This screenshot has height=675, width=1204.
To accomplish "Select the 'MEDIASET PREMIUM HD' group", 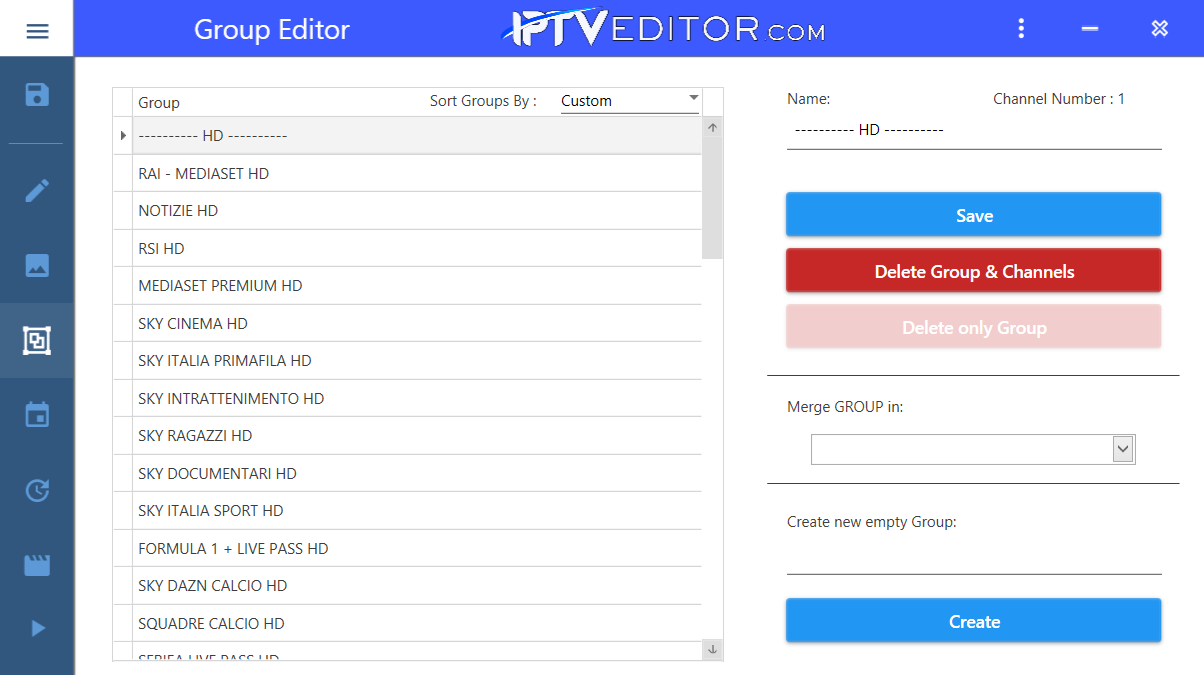I will 417,285.
